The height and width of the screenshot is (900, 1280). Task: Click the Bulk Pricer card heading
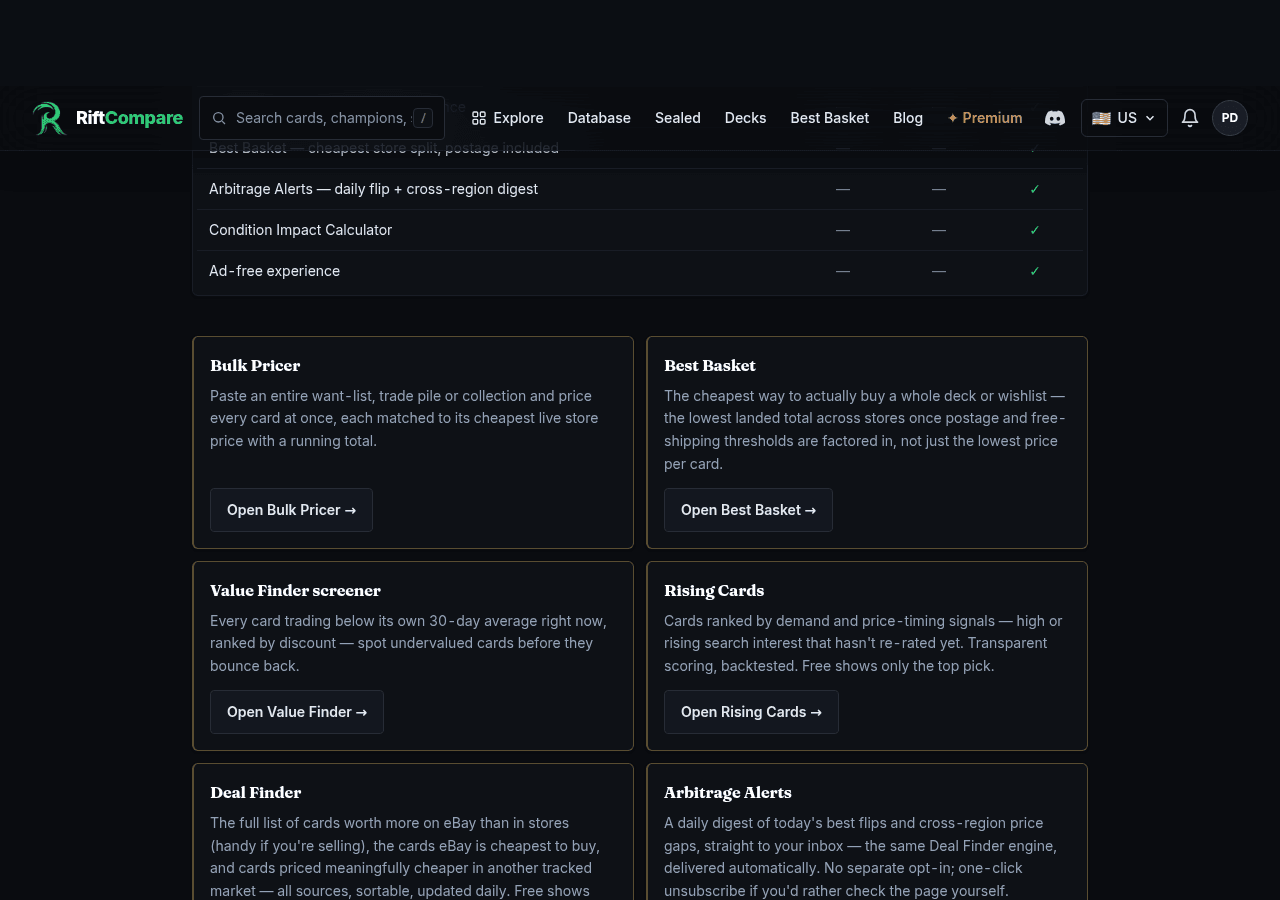point(255,365)
